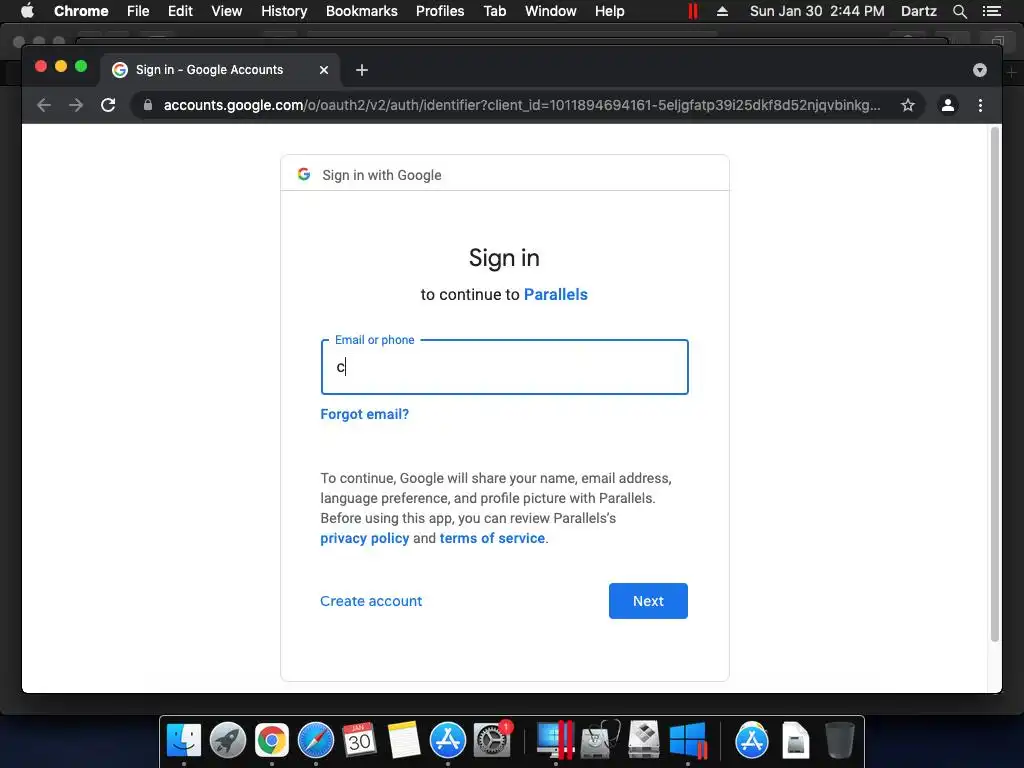Open the Parallels link in heading
The width and height of the screenshot is (1024, 768).
click(556, 295)
